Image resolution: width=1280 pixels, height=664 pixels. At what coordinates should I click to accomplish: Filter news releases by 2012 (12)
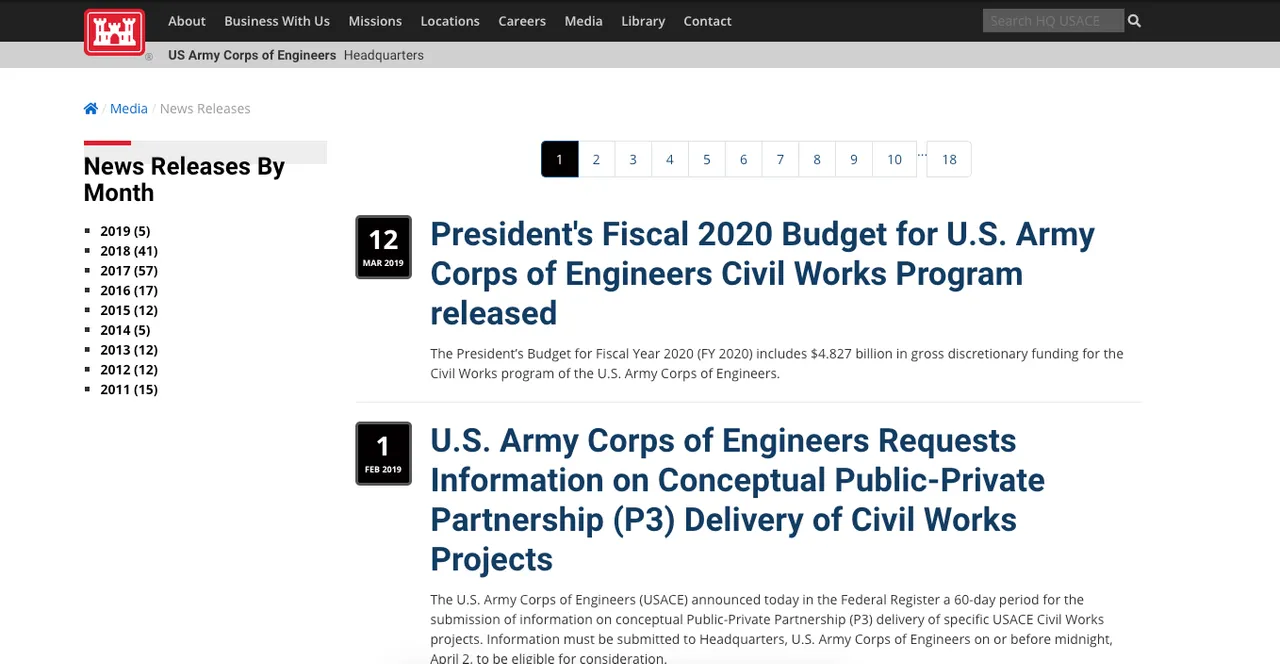tap(129, 370)
